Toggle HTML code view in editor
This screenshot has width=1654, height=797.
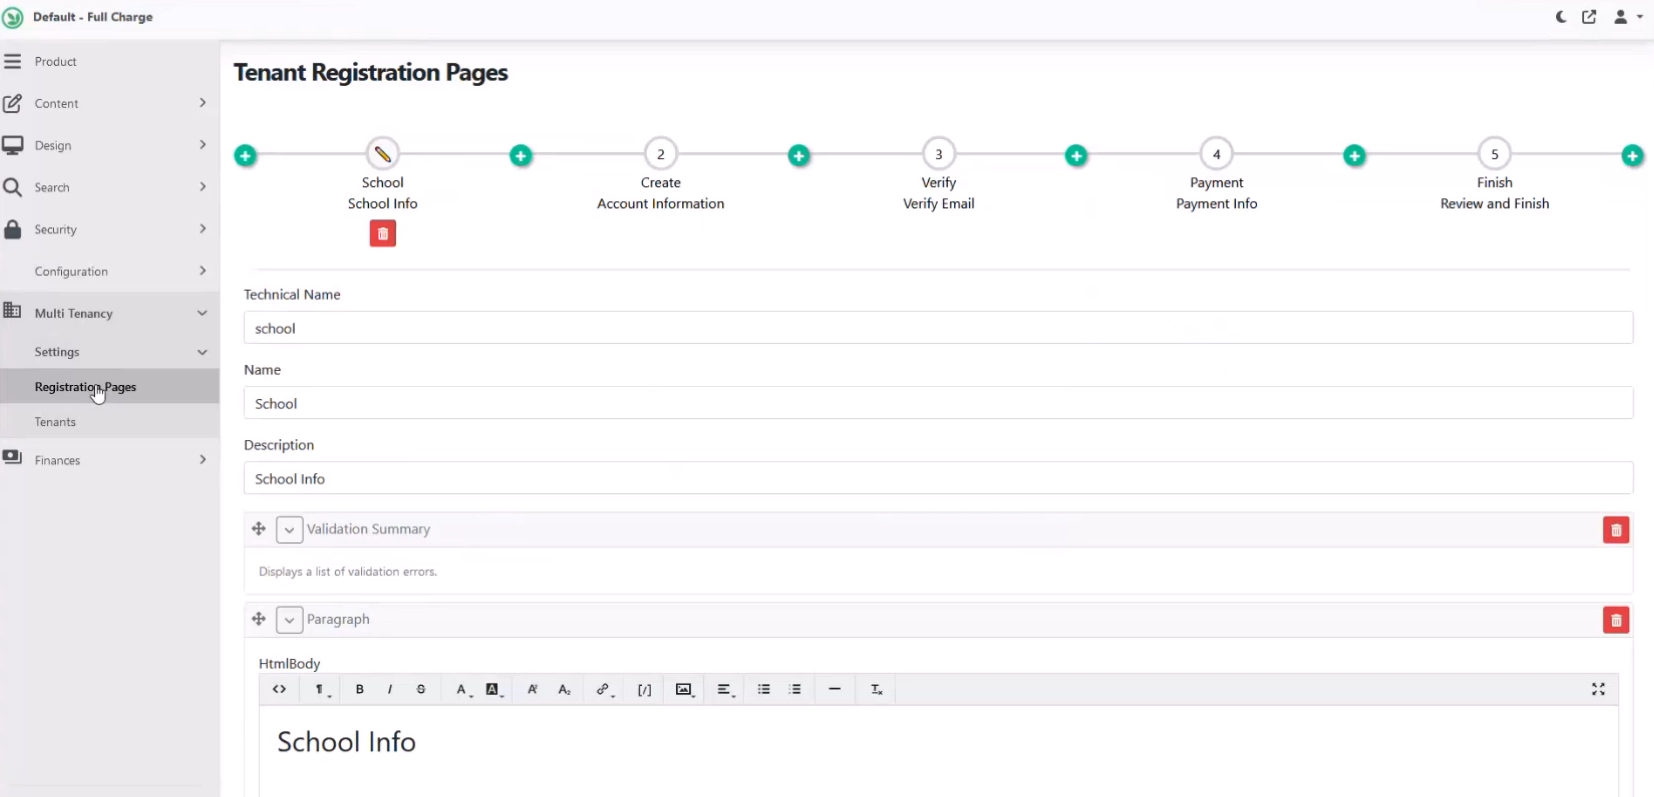click(279, 690)
